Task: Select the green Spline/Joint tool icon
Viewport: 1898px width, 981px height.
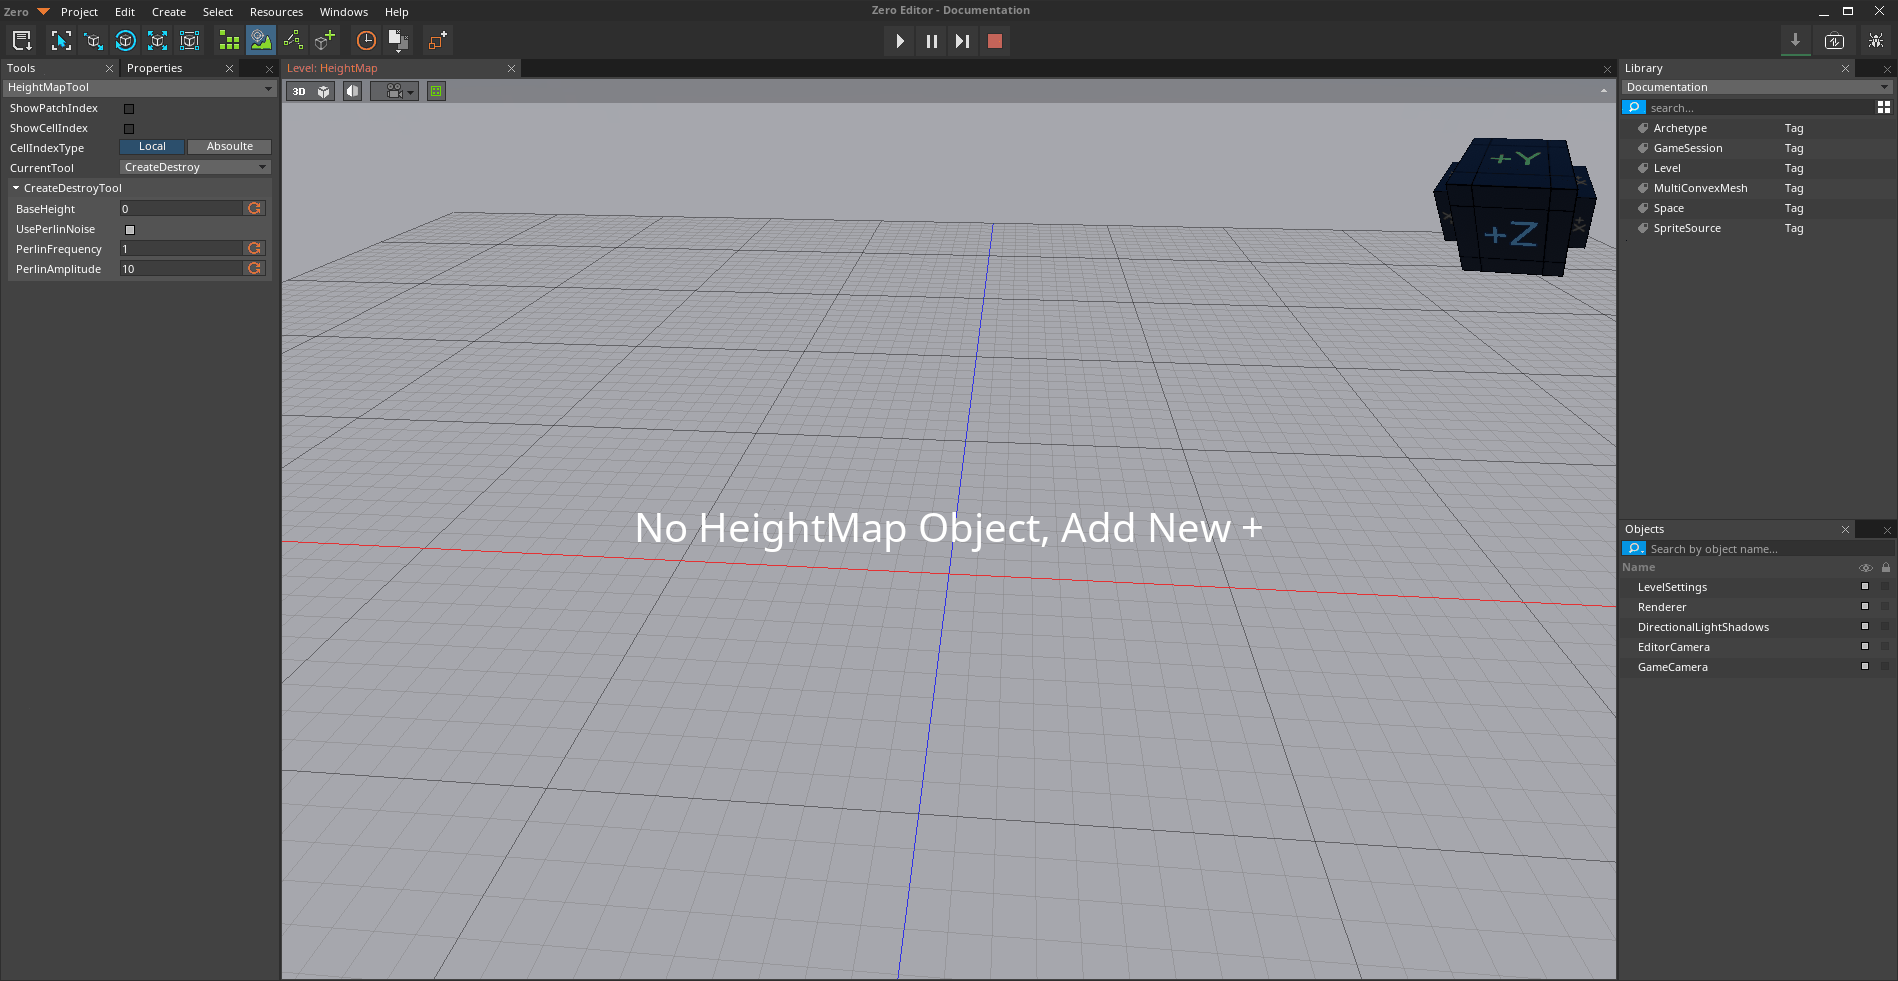Action: point(293,41)
